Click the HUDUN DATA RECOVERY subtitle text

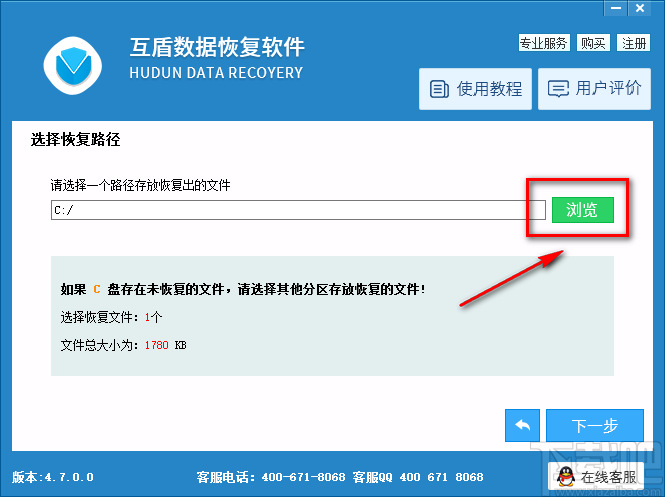[x=216, y=73]
